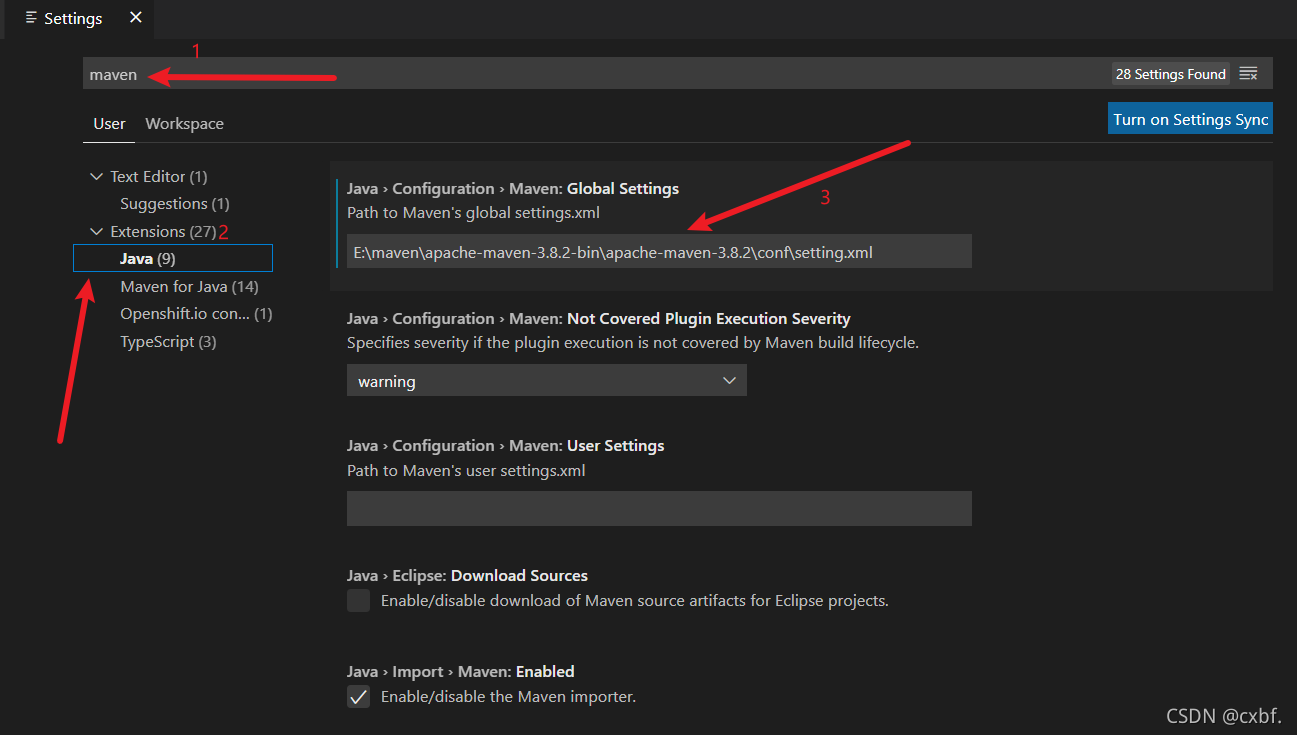This screenshot has height=735, width=1297.
Task: Select Maven for Java (14) entry
Action: coord(189,287)
